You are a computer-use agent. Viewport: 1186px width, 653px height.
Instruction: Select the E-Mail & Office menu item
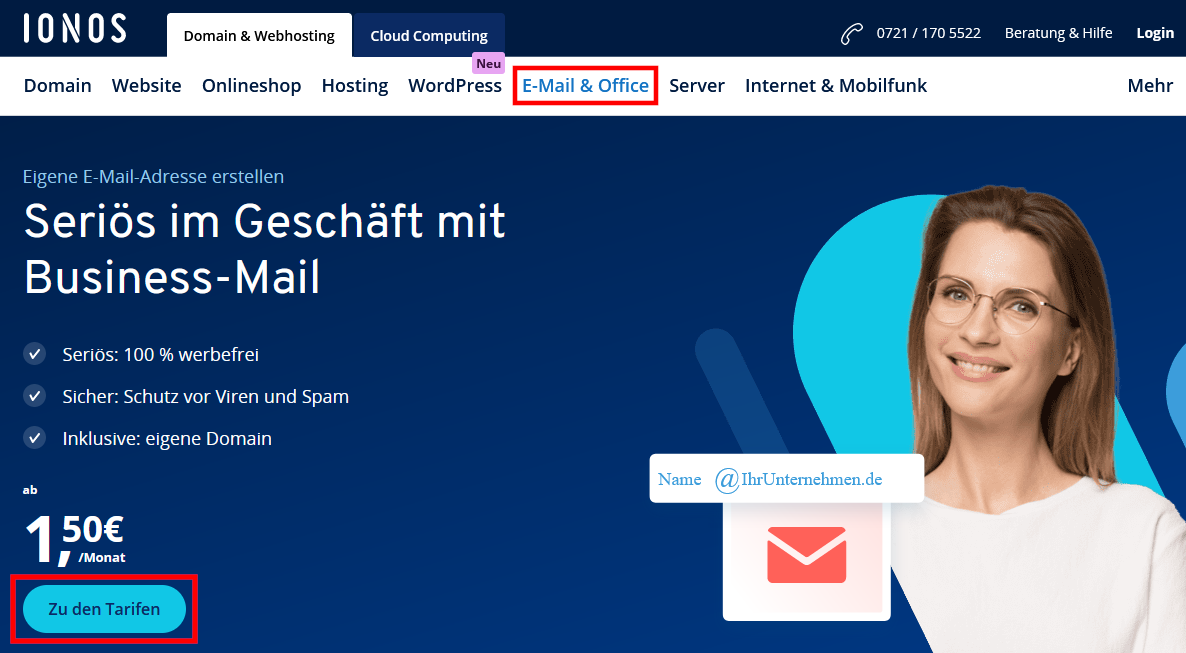[585, 86]
